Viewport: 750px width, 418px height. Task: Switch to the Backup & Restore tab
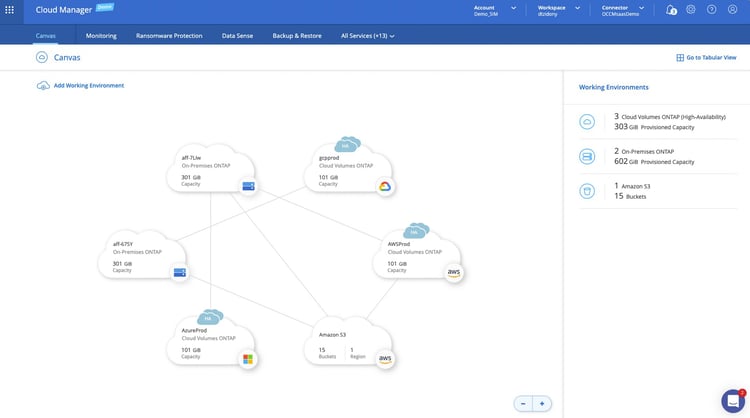point(297,35)
